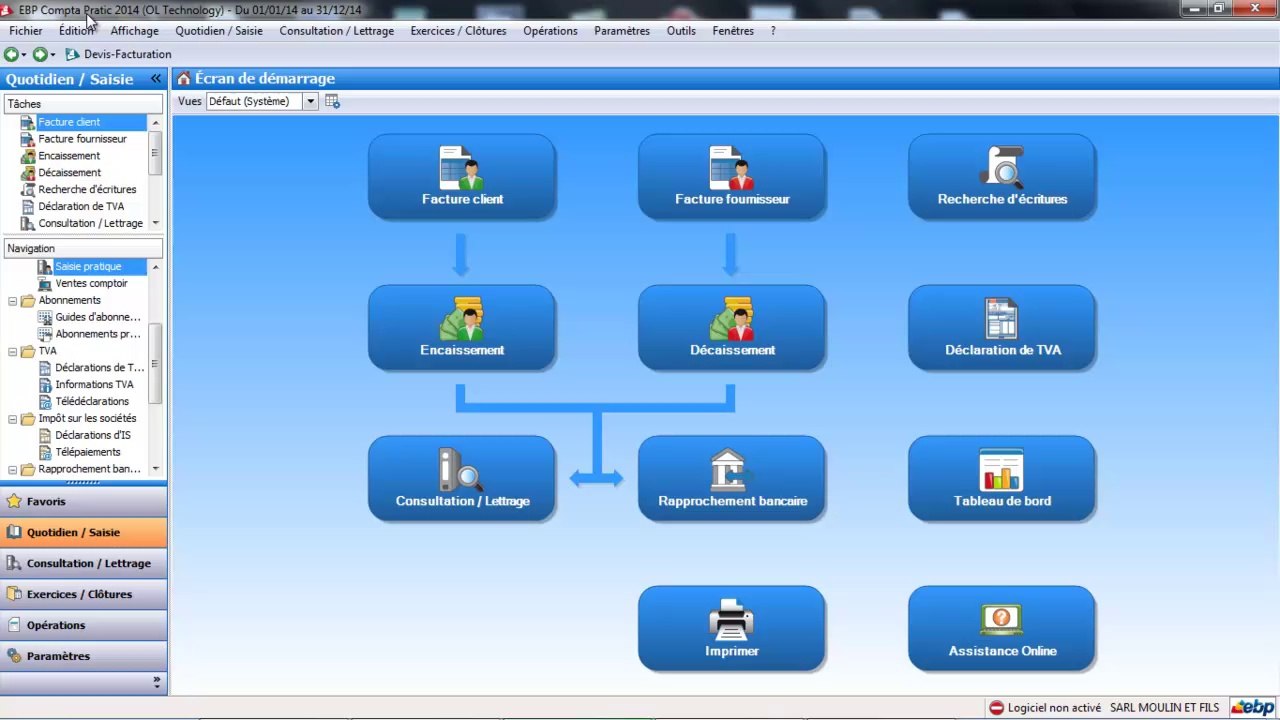Viewport: 1280px width, 720px height.
Task: Open the Fichier menu
Action: point(26,31)
